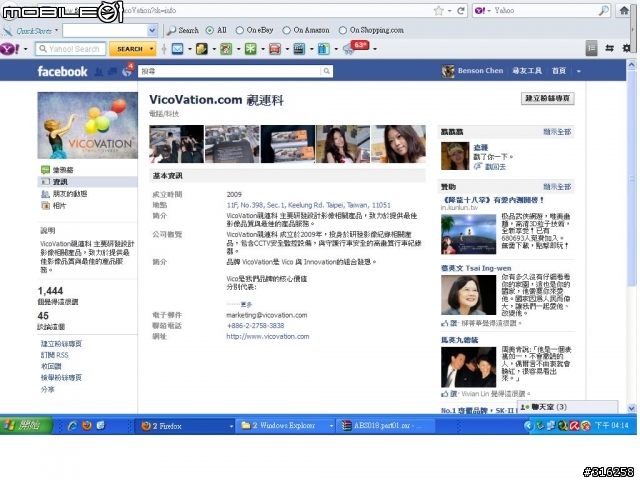
Task: Click the Subscribe RSS link
Action: (54, 355)
